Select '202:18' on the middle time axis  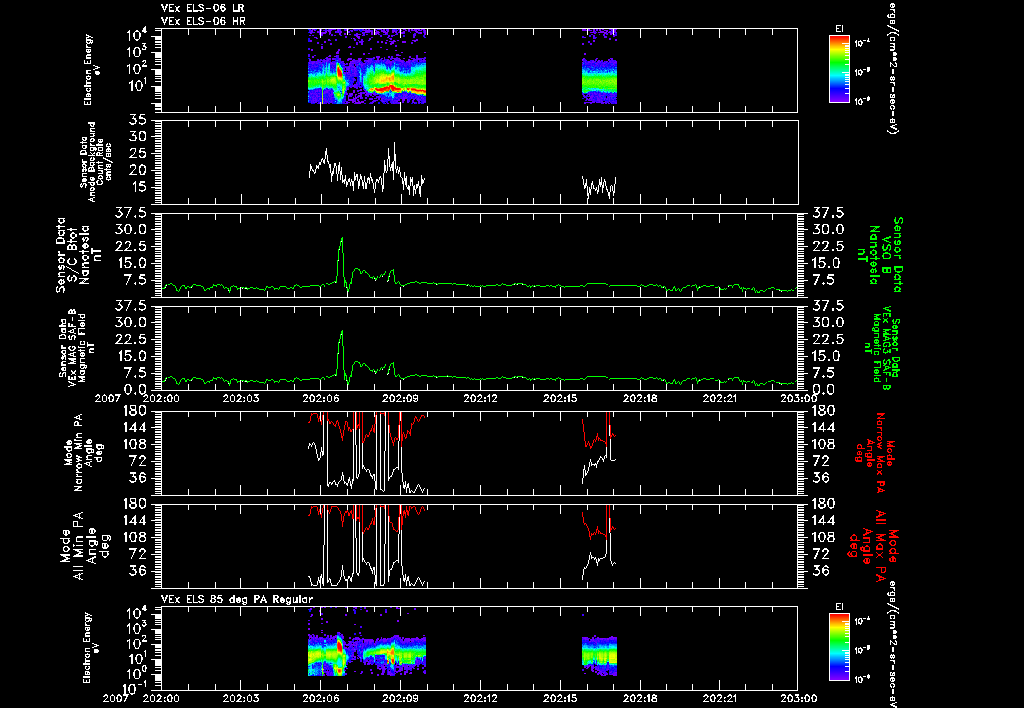click(x=640, y=398)
